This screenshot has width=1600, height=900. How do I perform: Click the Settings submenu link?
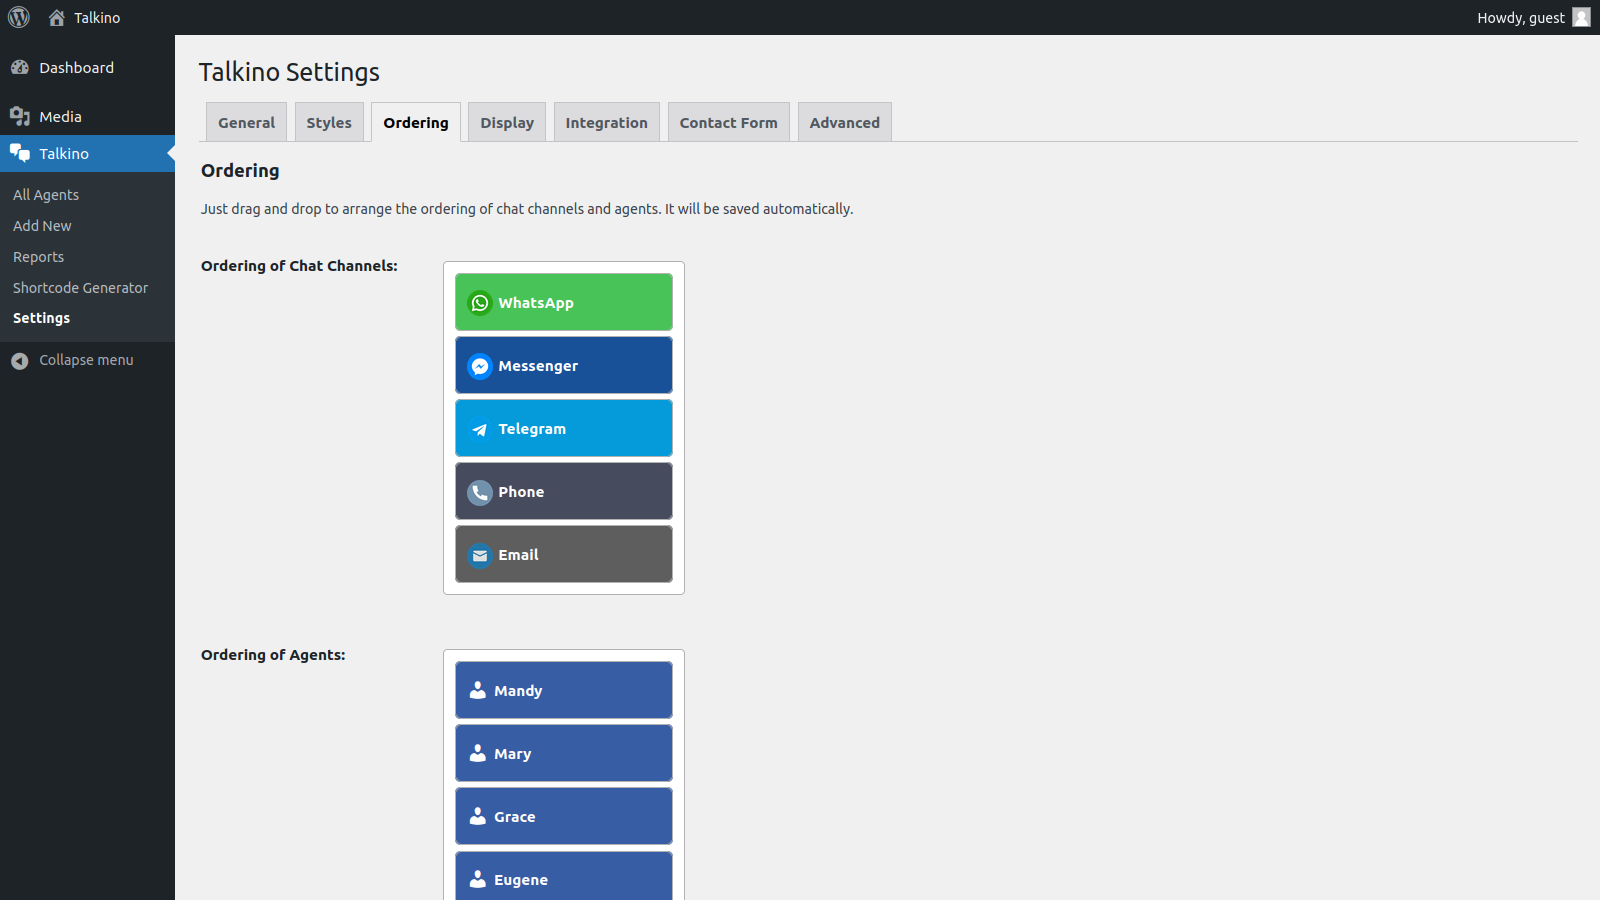pos(41,318)
